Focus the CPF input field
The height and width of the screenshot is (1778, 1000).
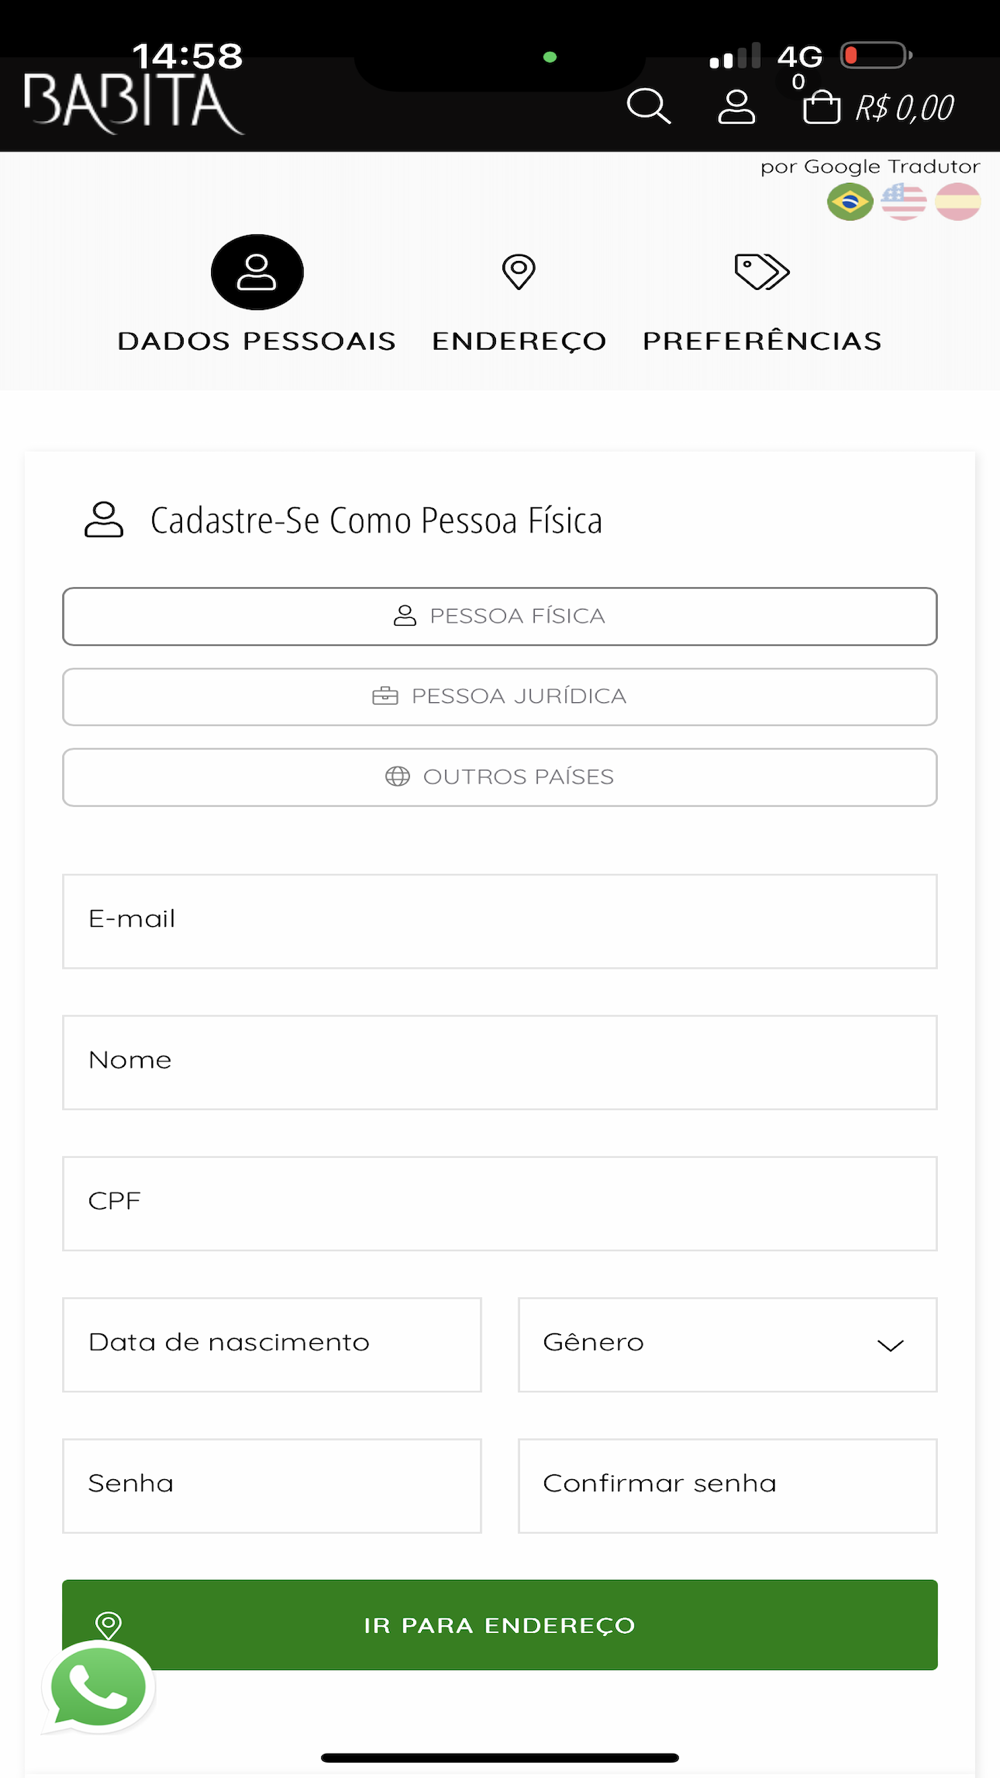500,1203
